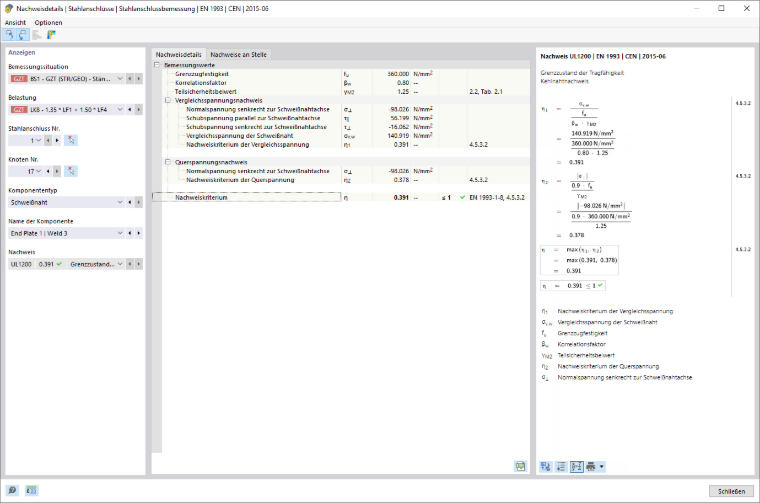Select the Schubspannung parallel zur Schweißnahtachse row

346,118
